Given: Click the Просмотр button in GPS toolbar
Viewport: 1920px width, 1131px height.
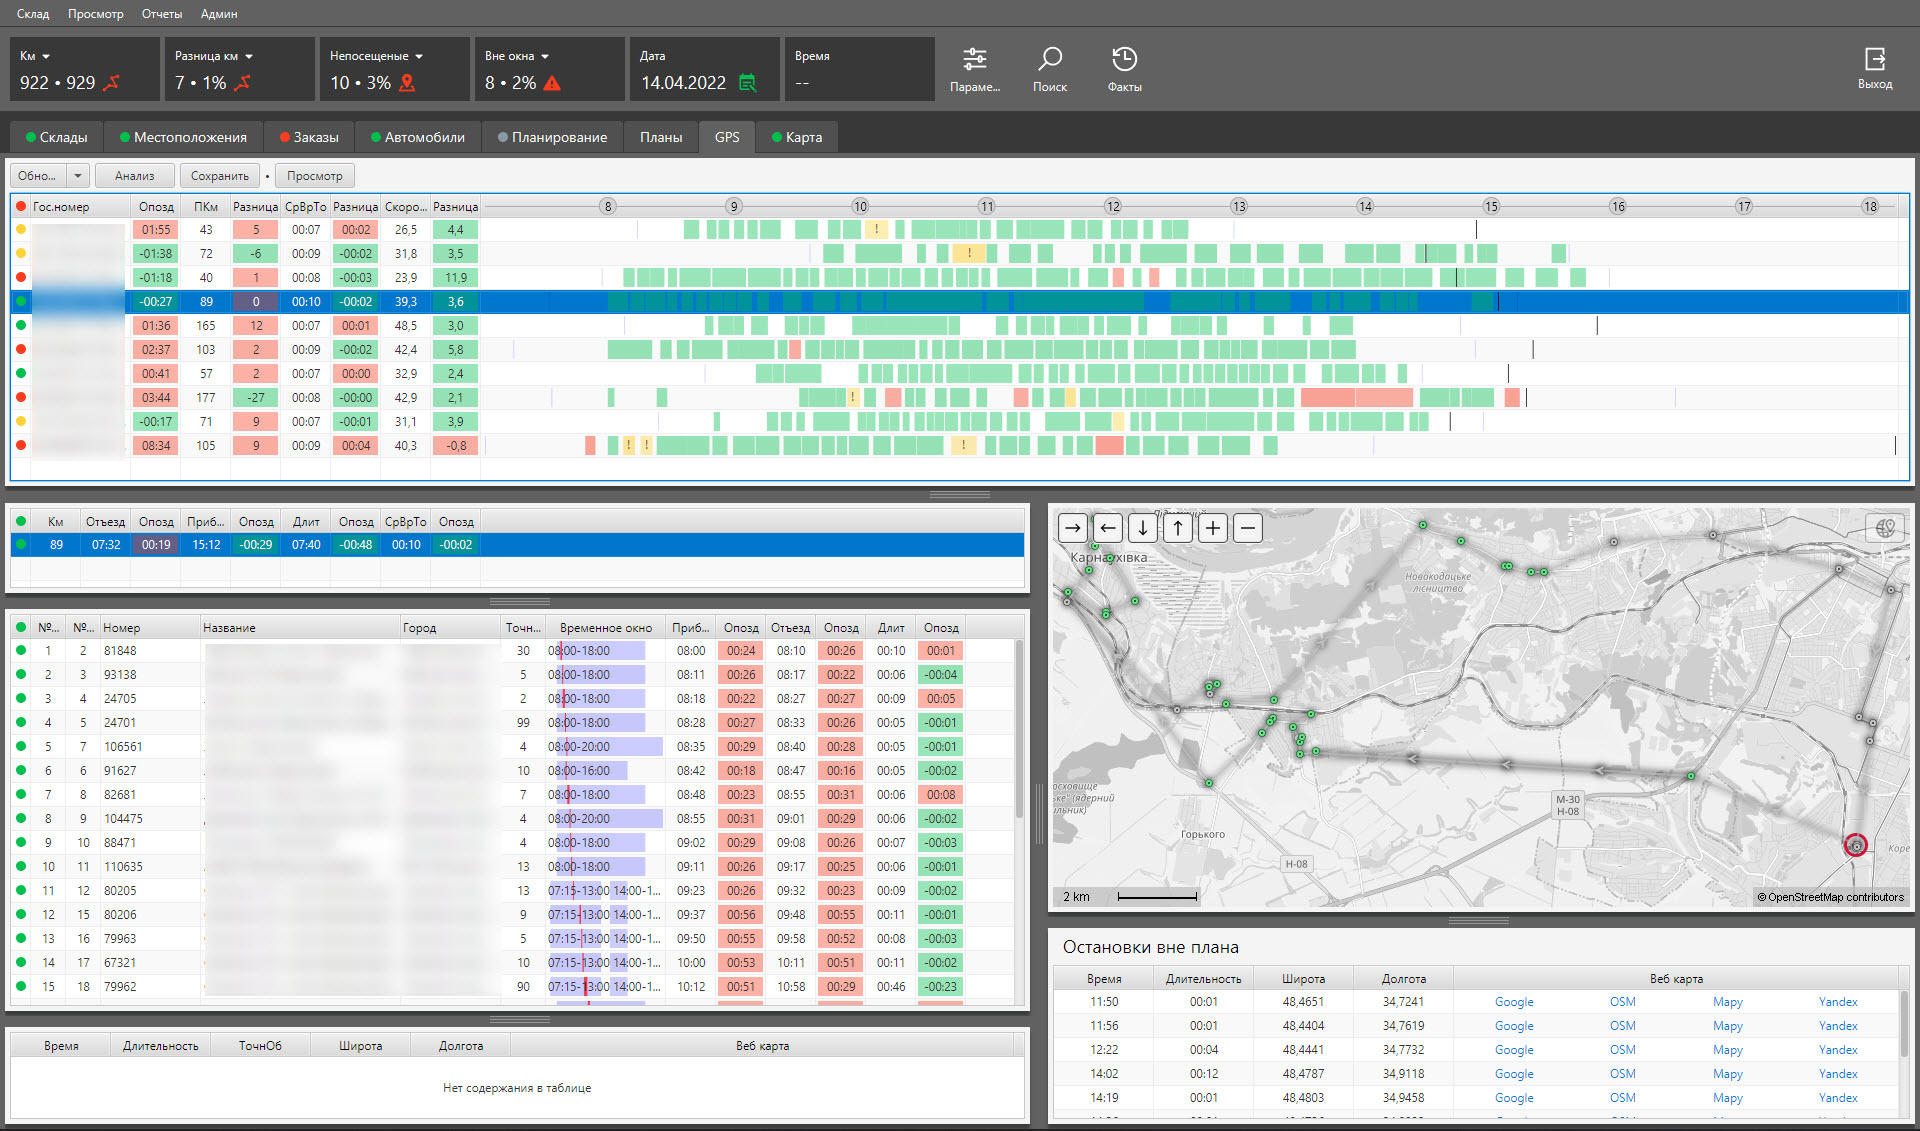Looking at the screenshot, I should 314,176.
